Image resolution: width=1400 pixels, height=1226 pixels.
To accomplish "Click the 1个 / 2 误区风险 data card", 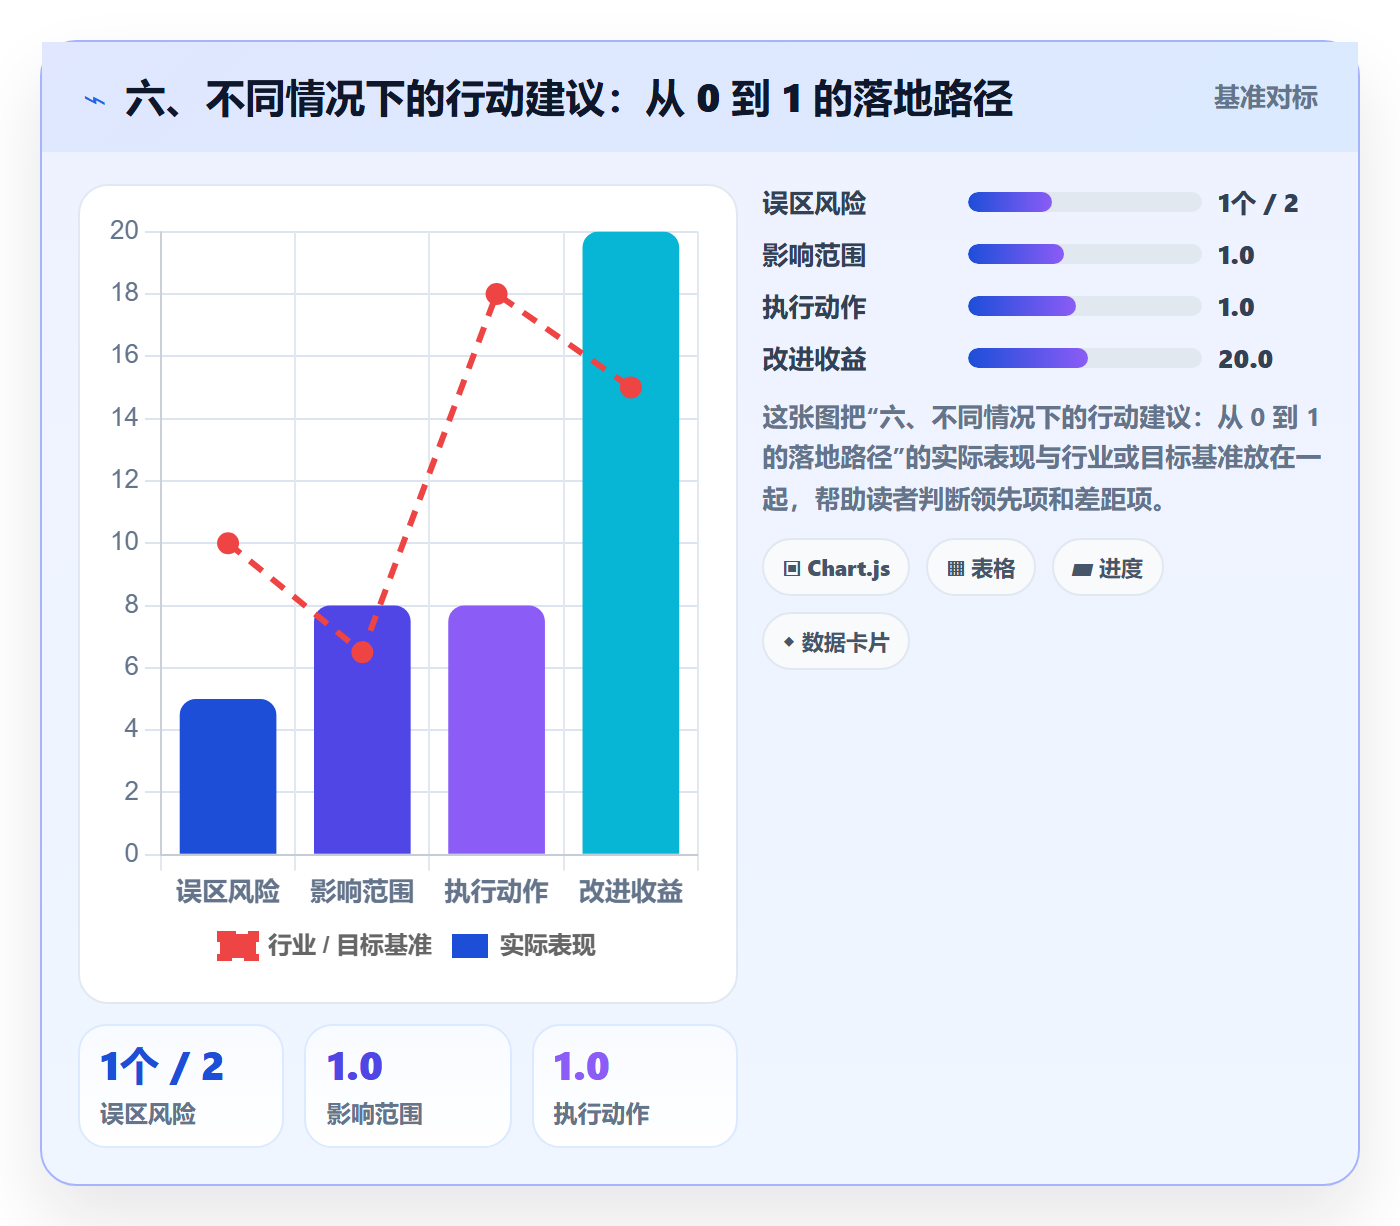I will [181, 1086].
